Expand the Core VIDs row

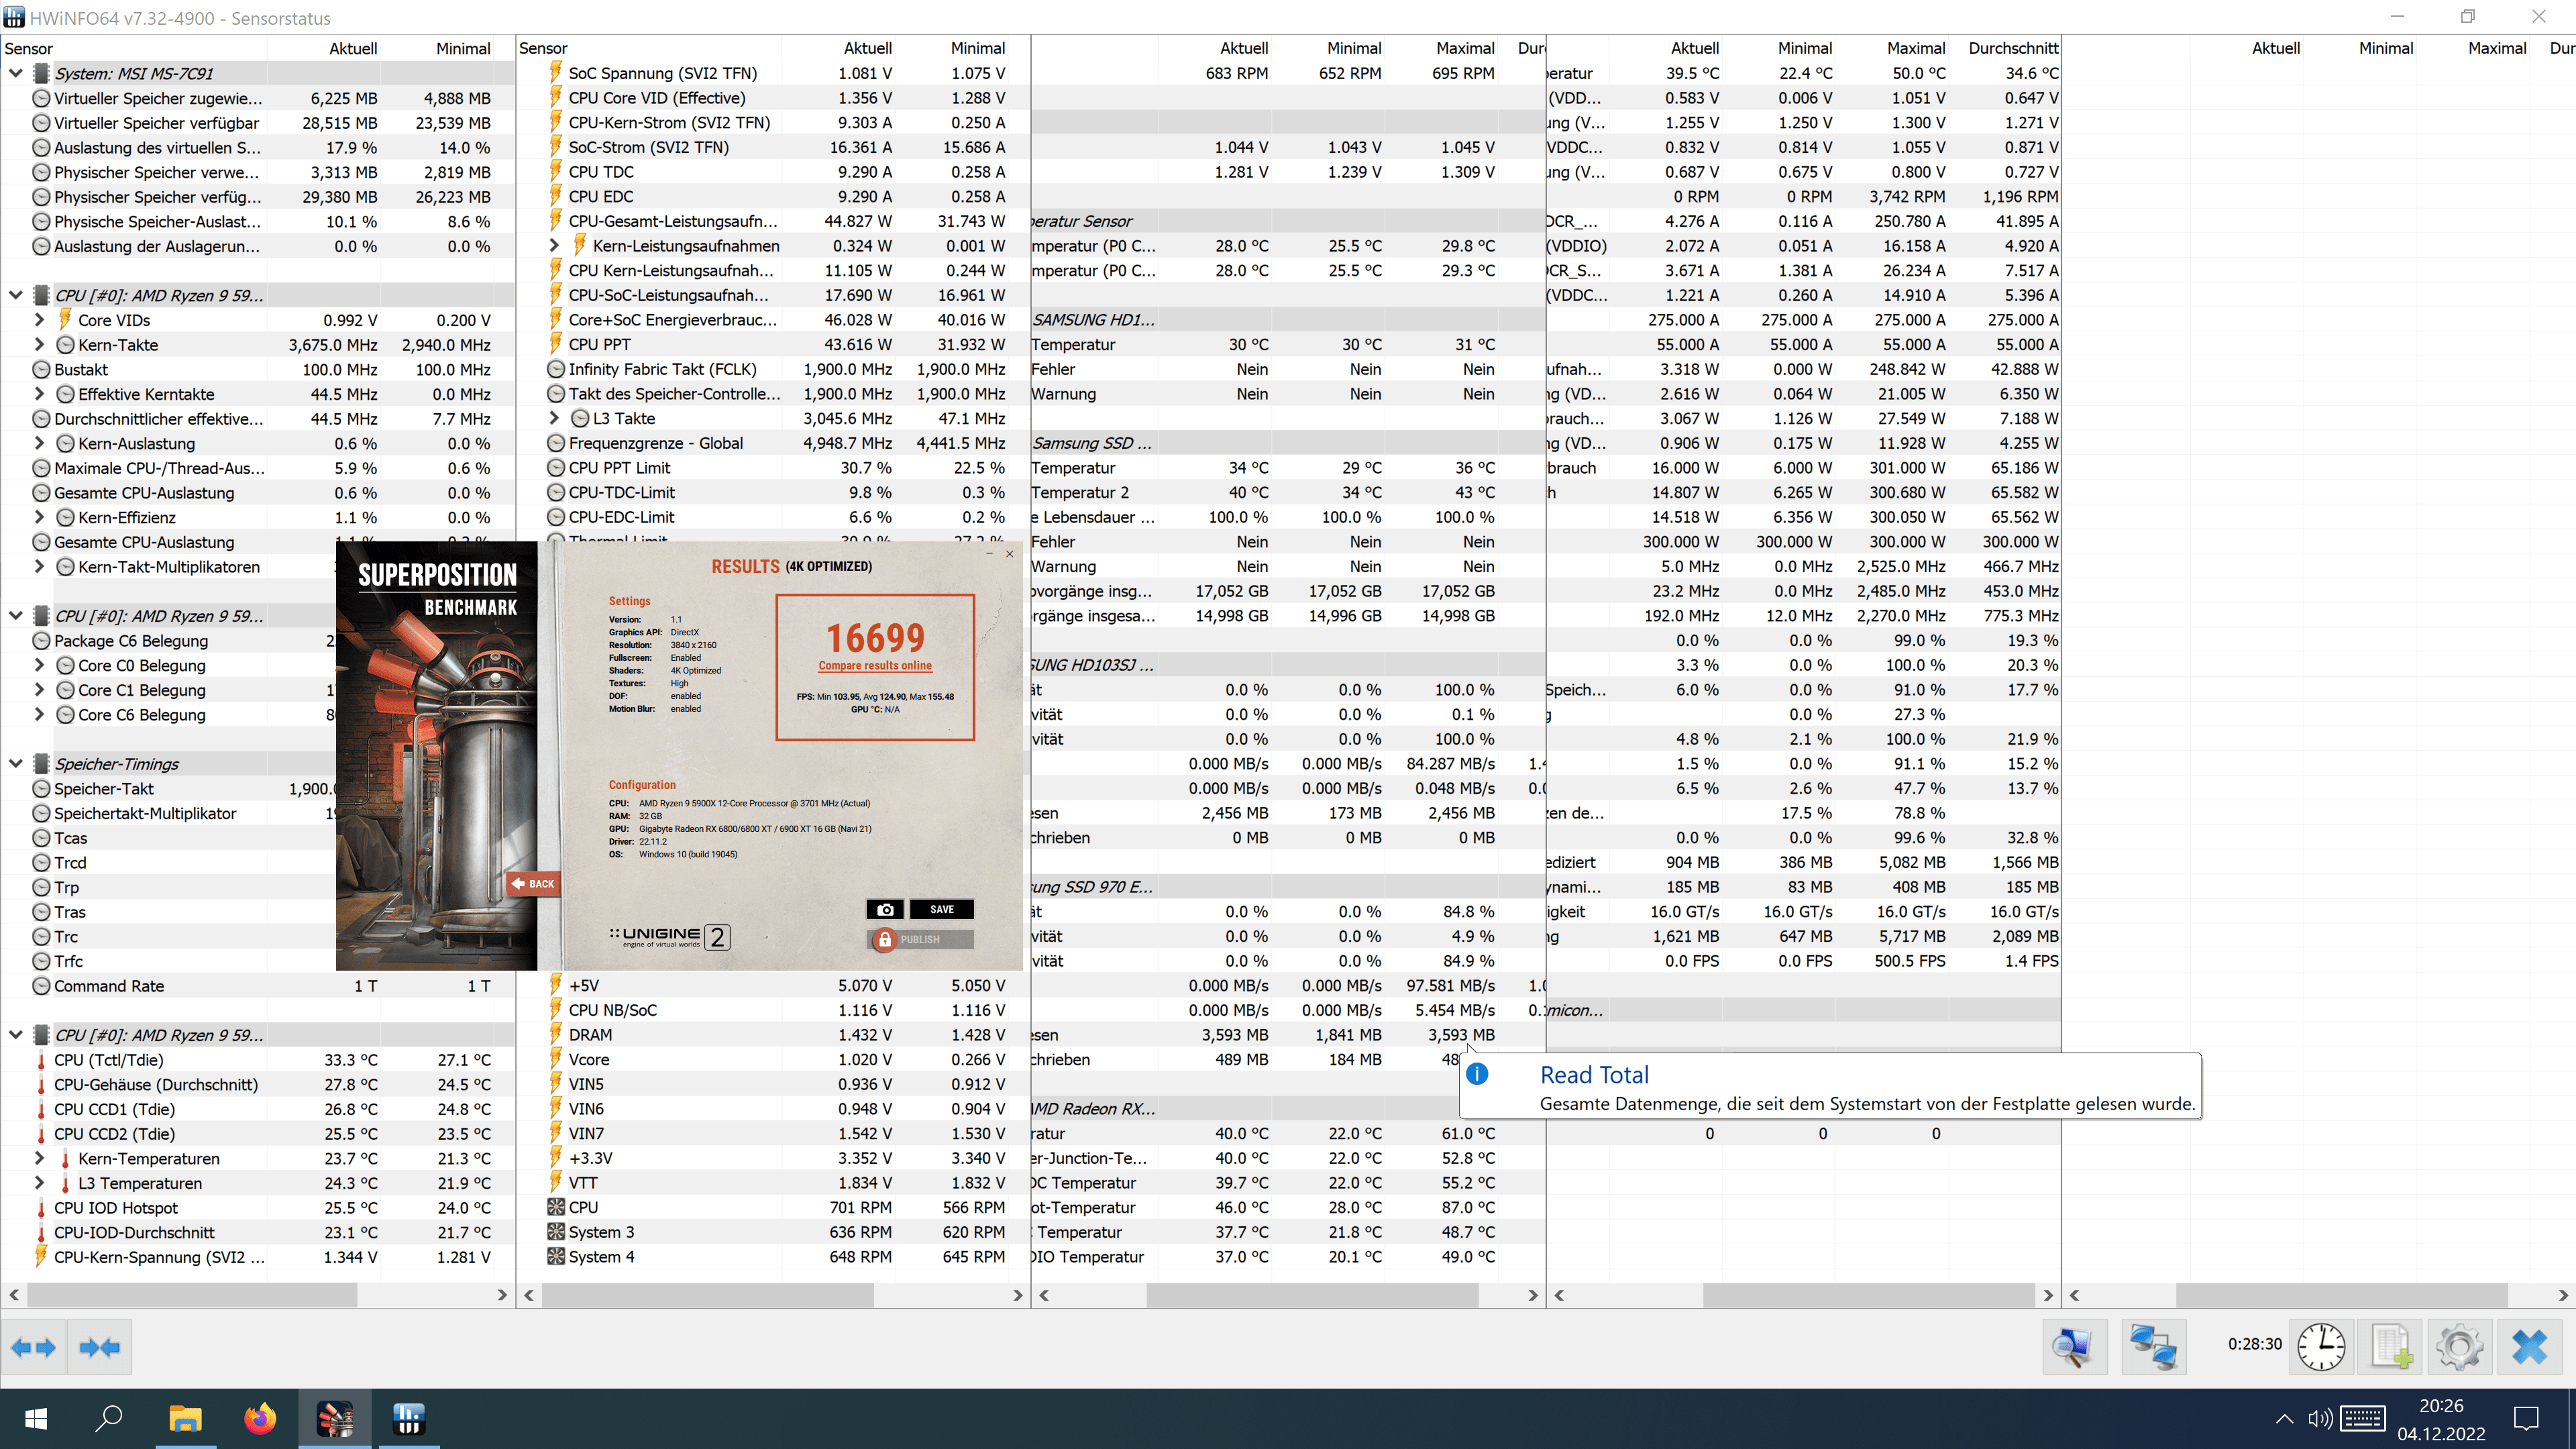click(x=39, y=320)
